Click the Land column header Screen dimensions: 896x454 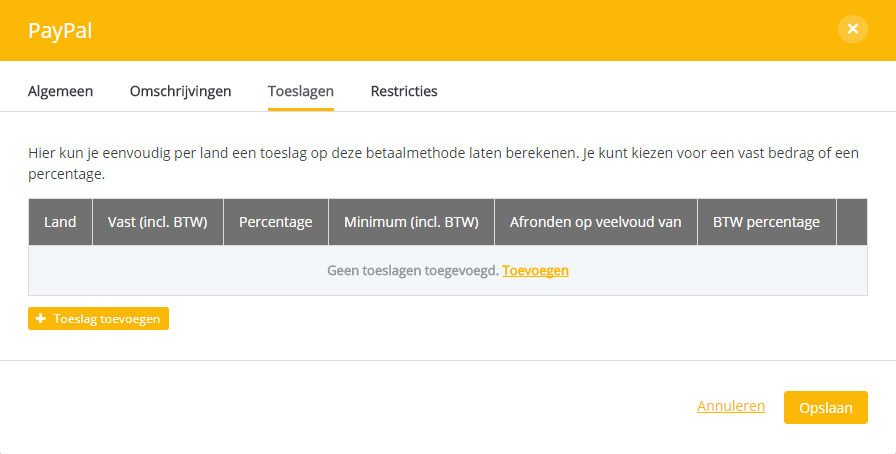coord(60,222)
